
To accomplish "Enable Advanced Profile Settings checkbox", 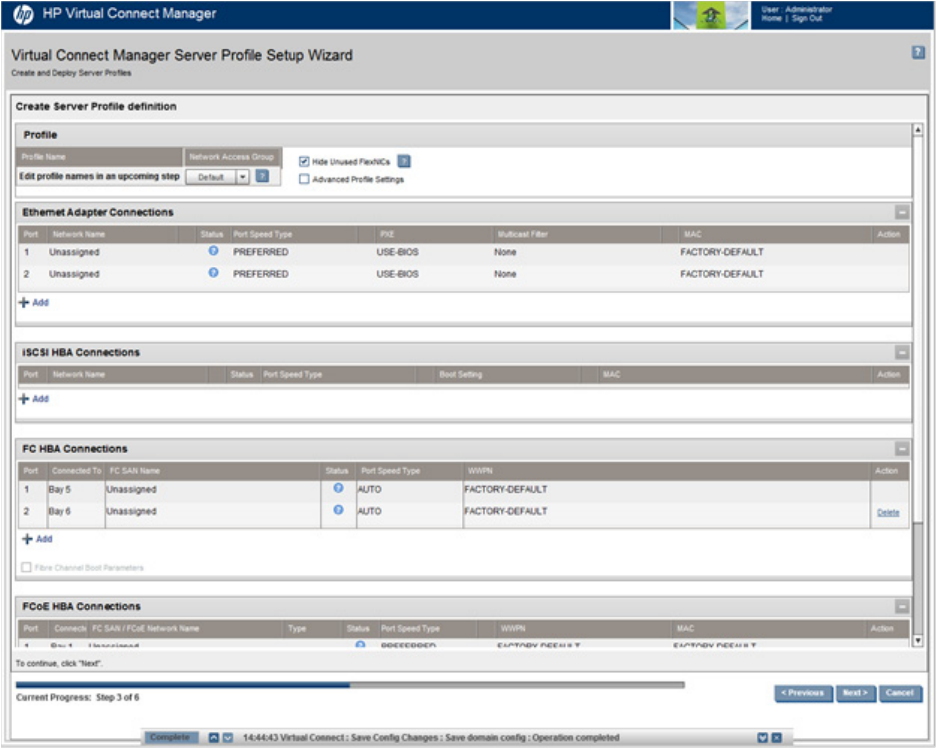I will pos(304,179).
